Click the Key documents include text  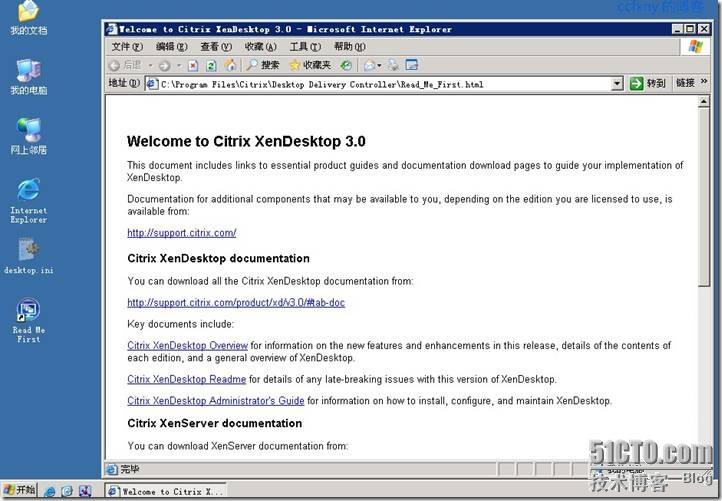(x=180, y=324)
